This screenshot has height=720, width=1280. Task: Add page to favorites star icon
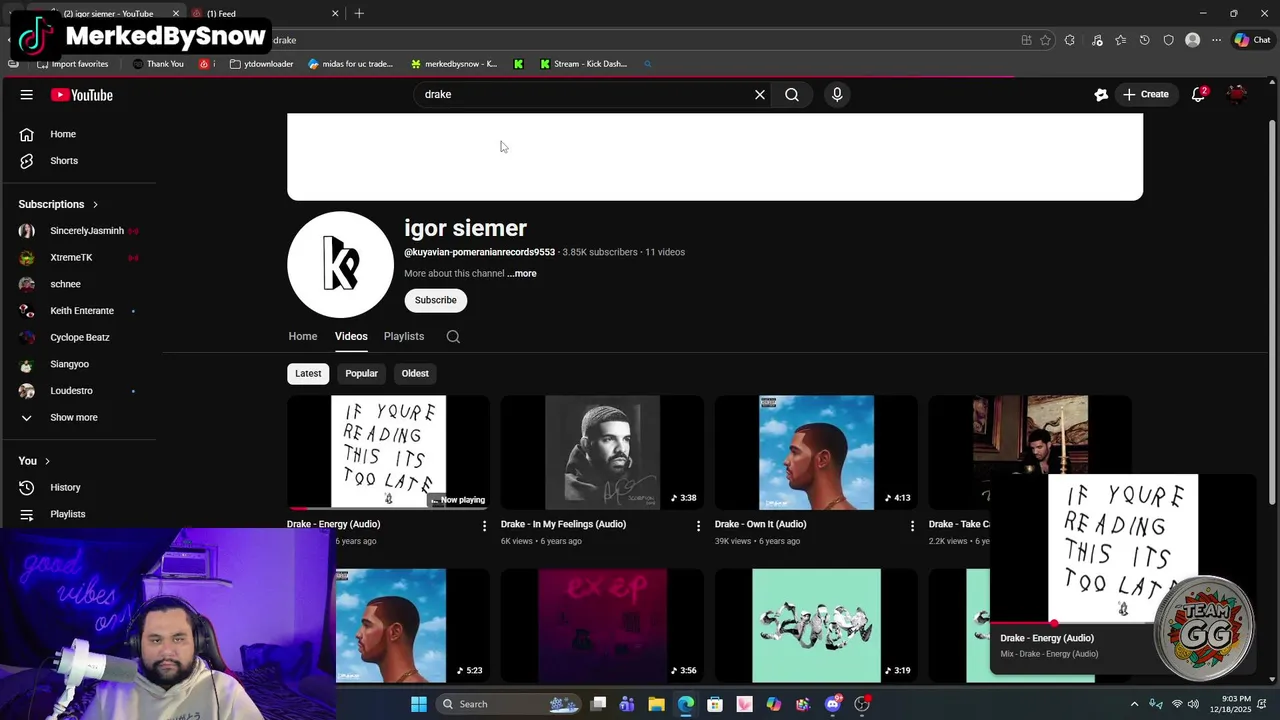[1045, 41]
